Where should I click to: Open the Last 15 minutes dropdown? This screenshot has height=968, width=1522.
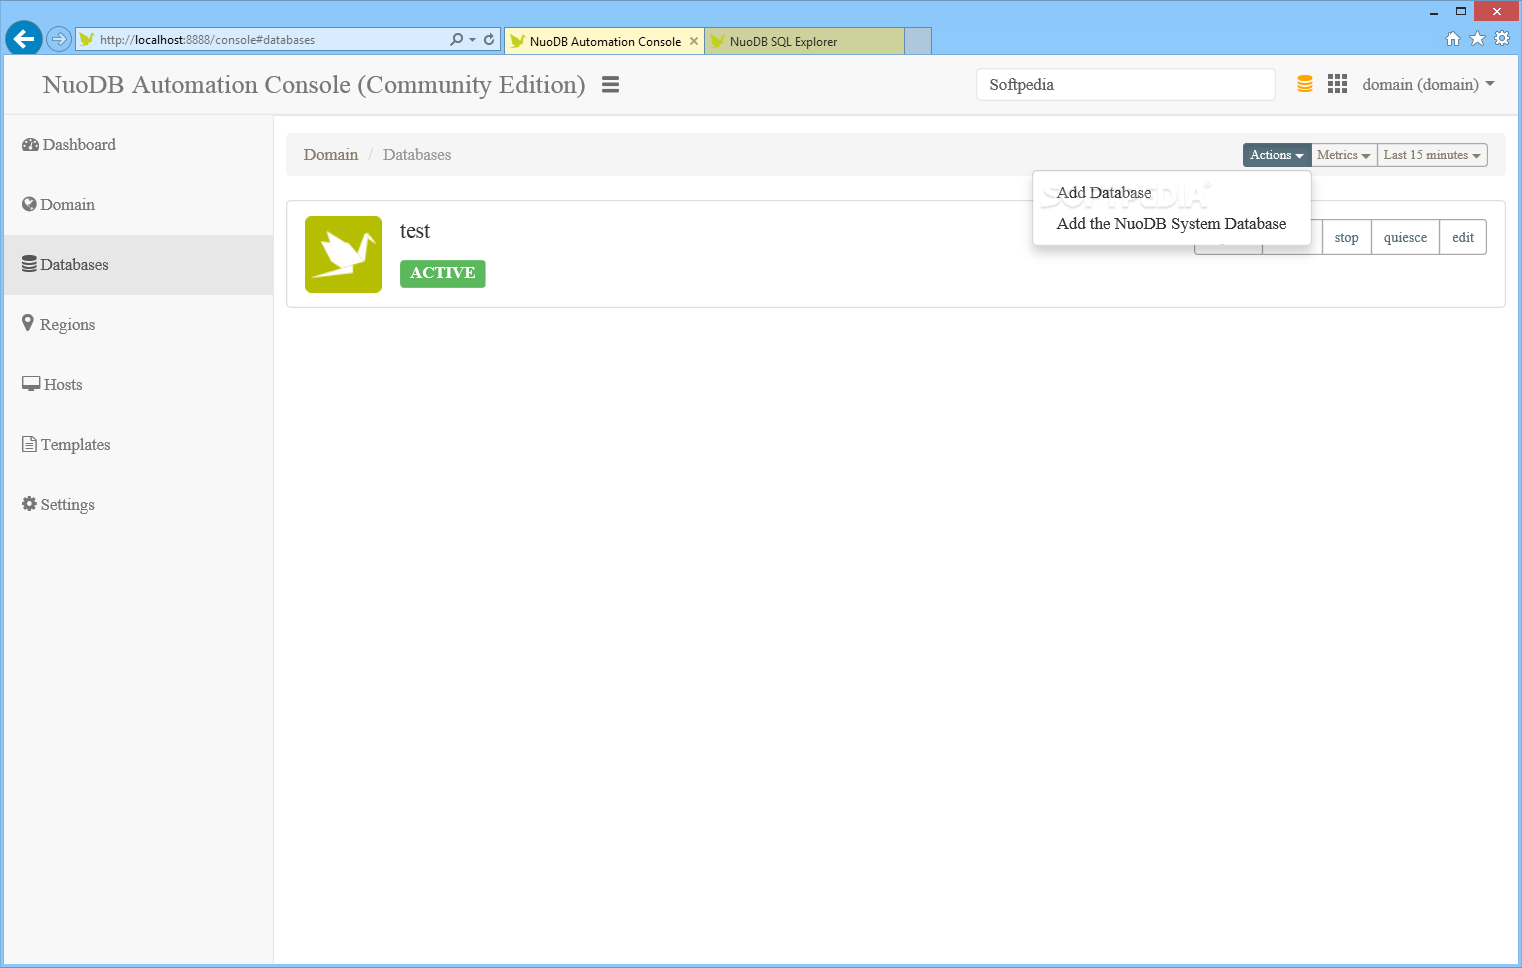(x=1432, y=155)
